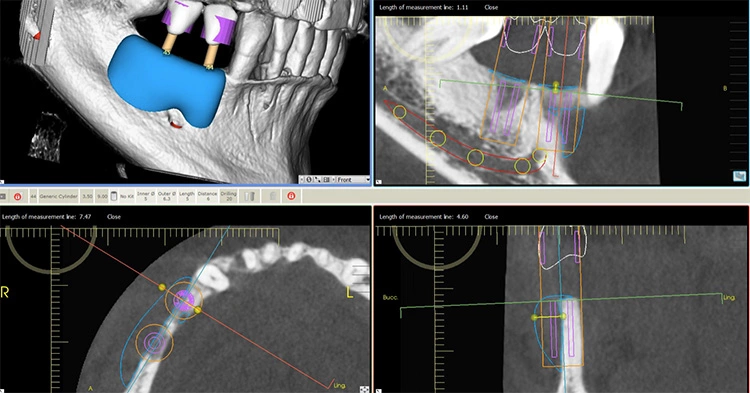Click the Bucc. label in cross-sectional view
Image resolution: width=750 pixels, height=393 pixels.
pos(390,297)
